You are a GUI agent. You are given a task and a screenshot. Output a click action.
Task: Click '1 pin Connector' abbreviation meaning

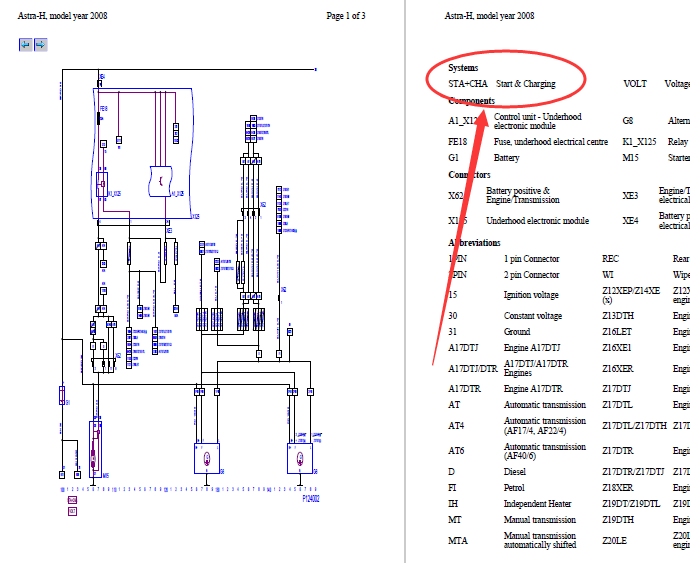point(532,259)
